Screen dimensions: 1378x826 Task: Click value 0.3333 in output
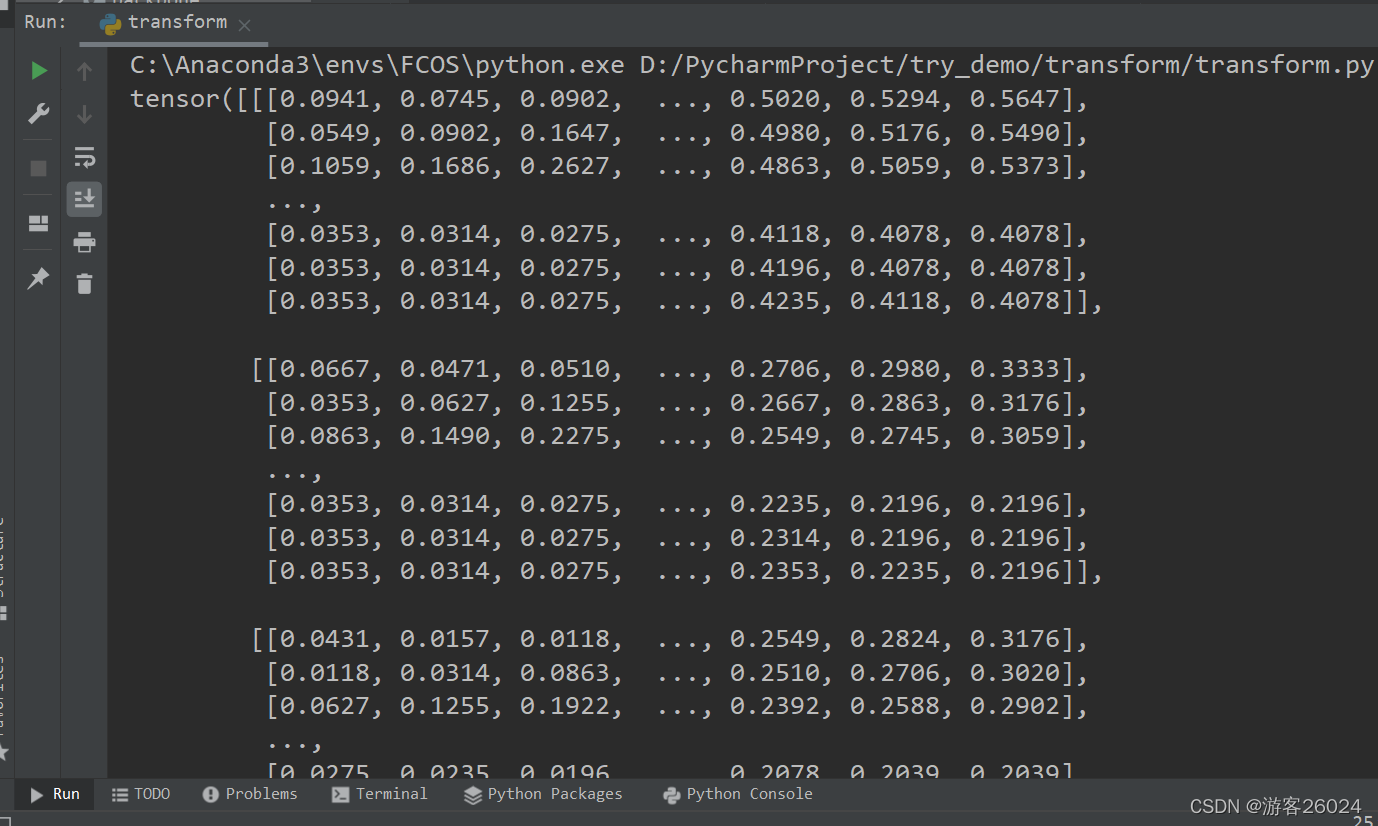coord(1014,369)
